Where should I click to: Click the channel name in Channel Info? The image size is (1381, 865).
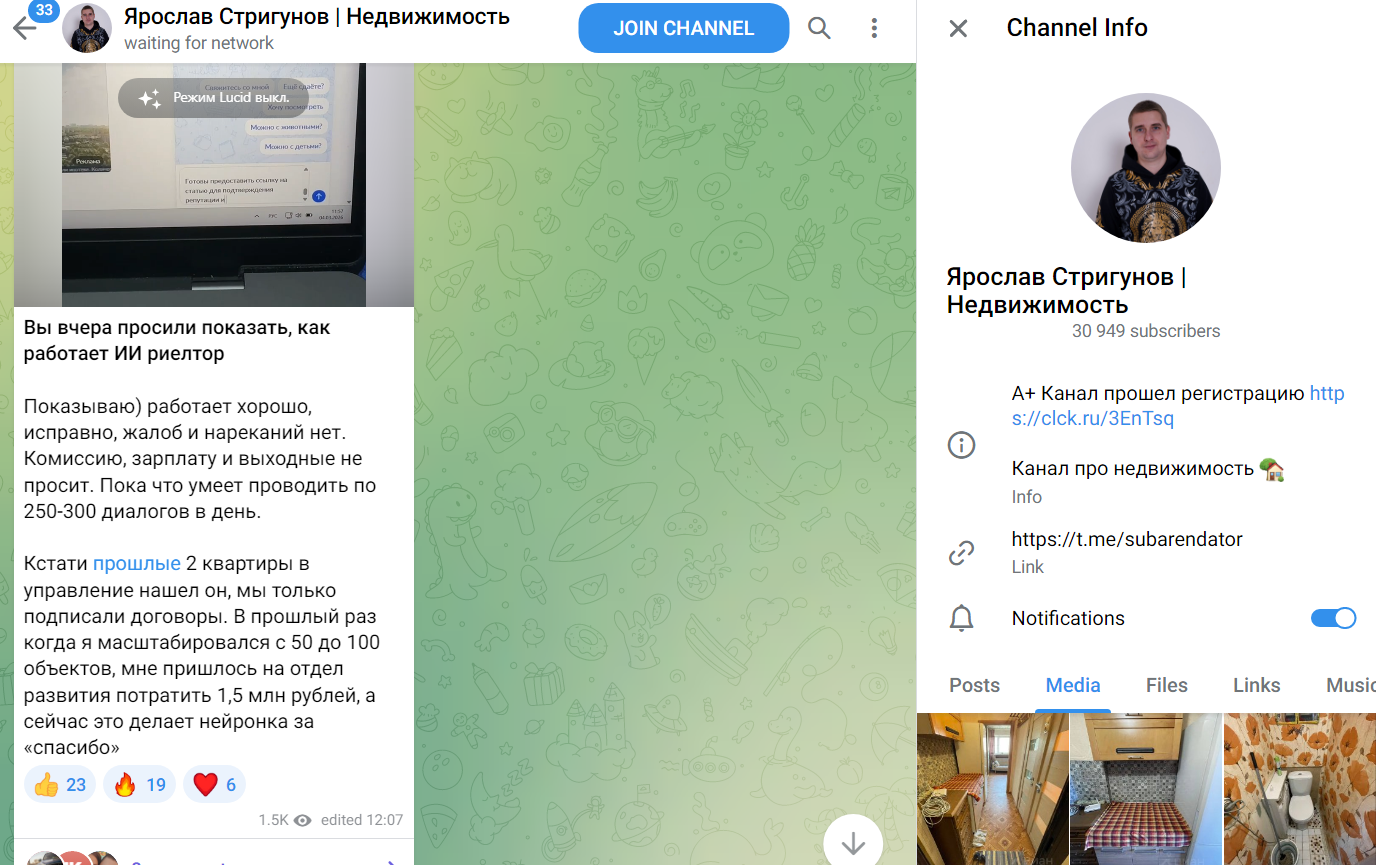(1067, 290)
